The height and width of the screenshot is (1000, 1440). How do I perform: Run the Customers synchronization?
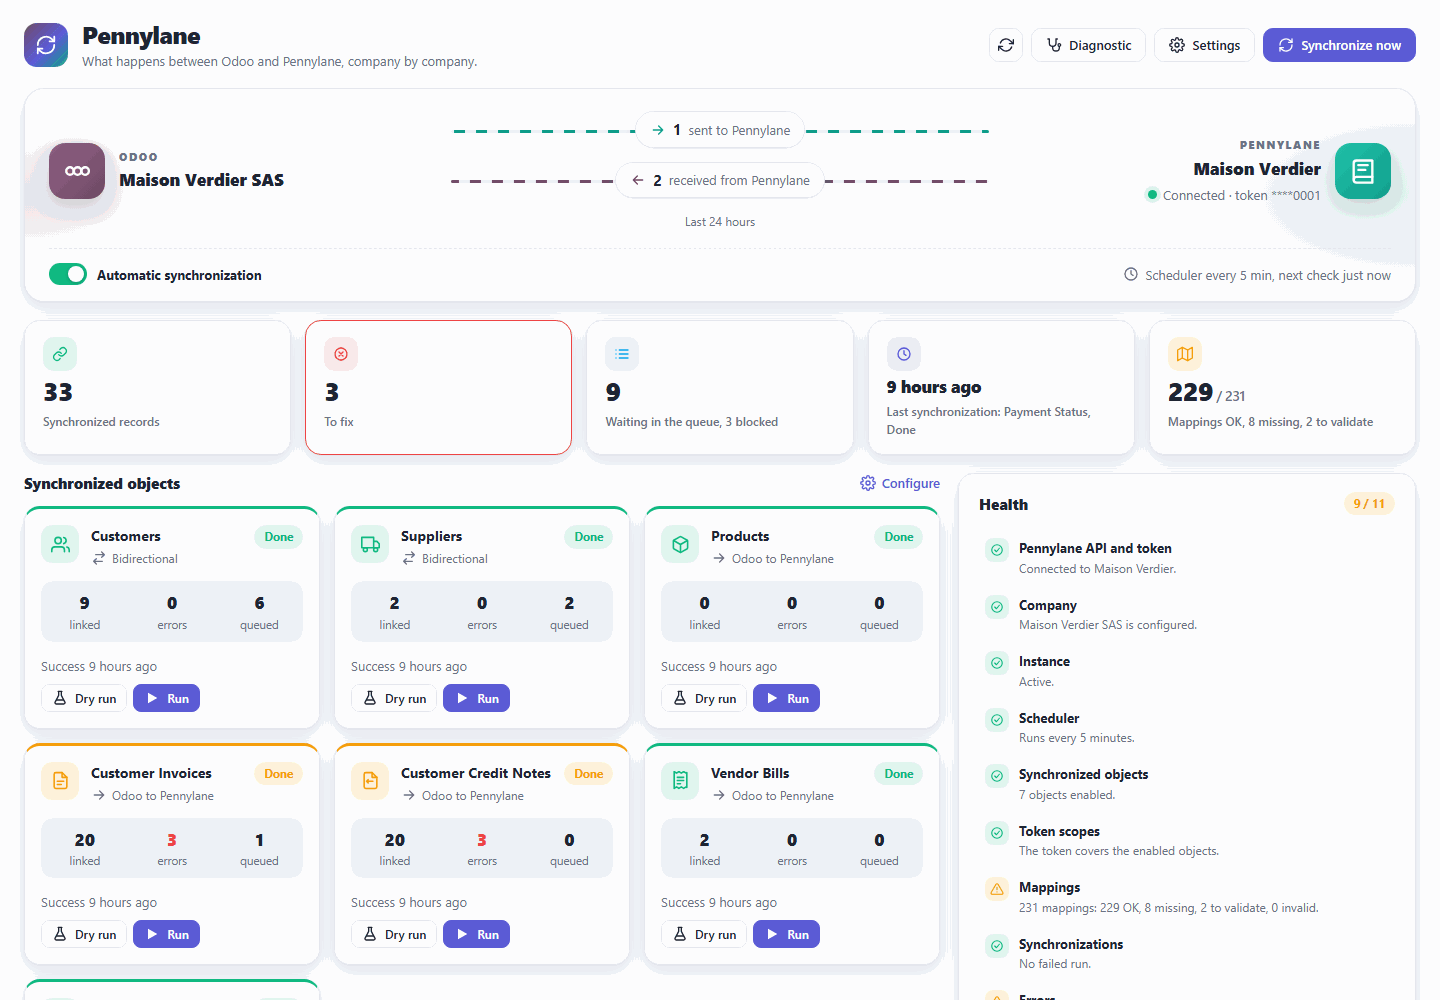tap(167, 698)
